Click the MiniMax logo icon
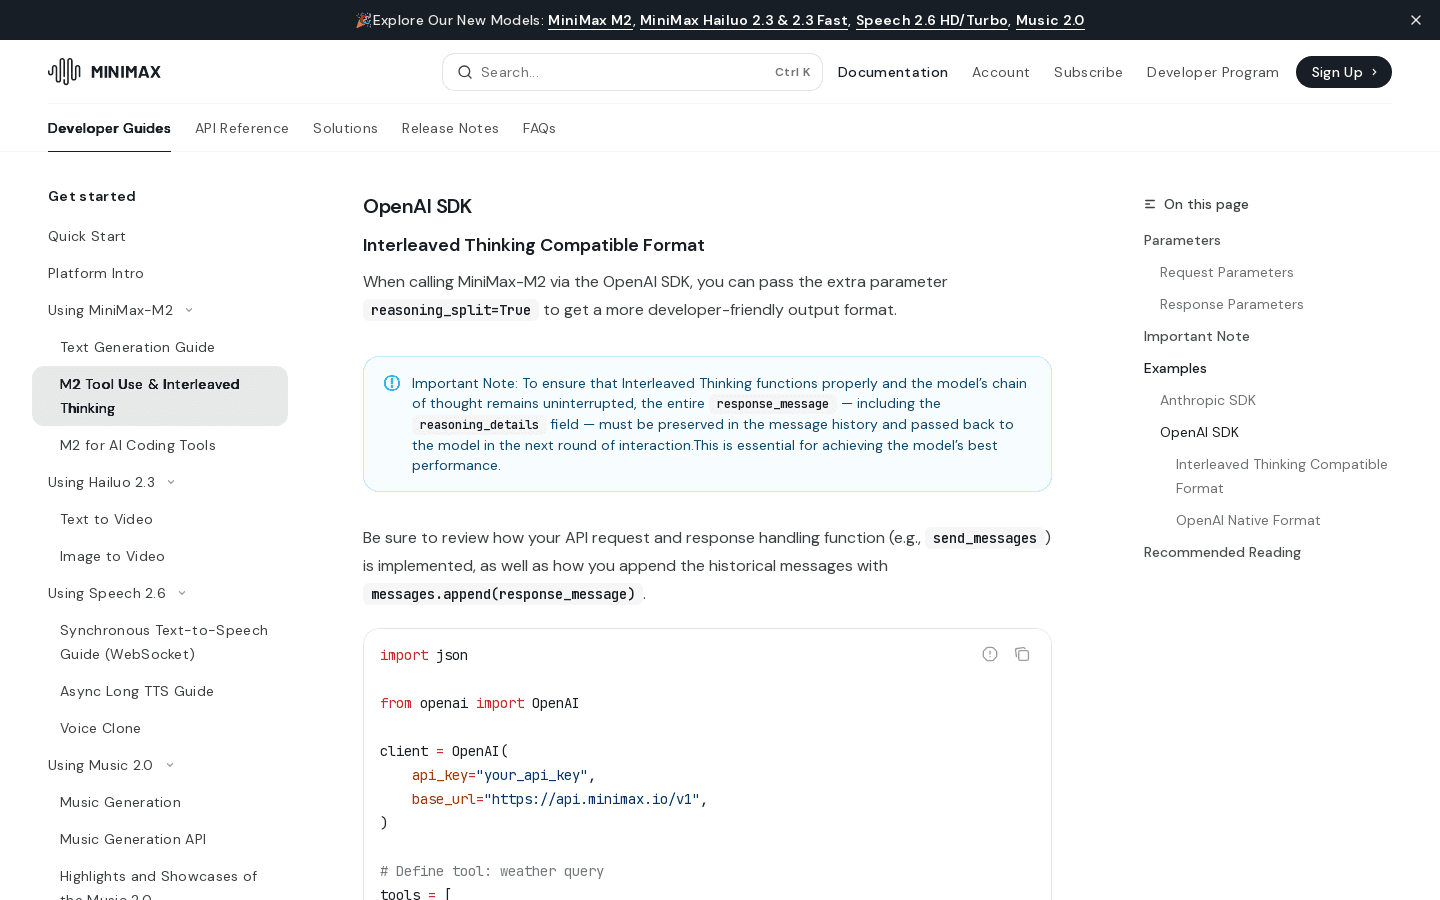This screenshot has height=900, width=1440. click(x=63, y=71)
